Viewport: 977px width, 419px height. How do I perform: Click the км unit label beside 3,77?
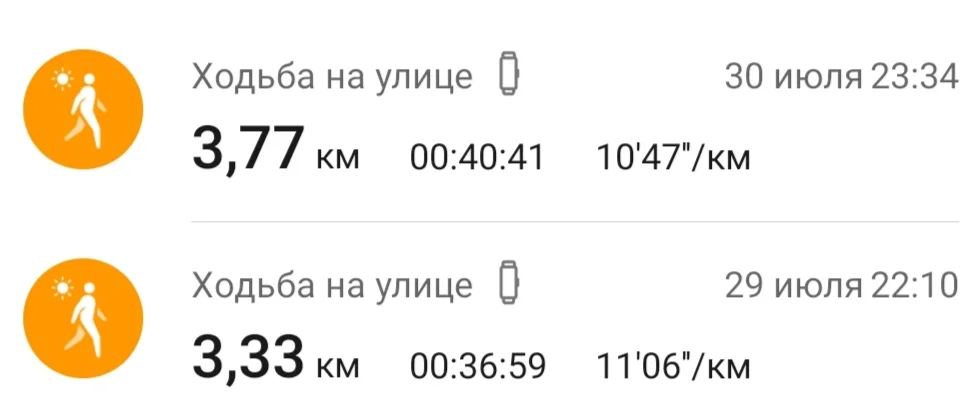[337, 160]
